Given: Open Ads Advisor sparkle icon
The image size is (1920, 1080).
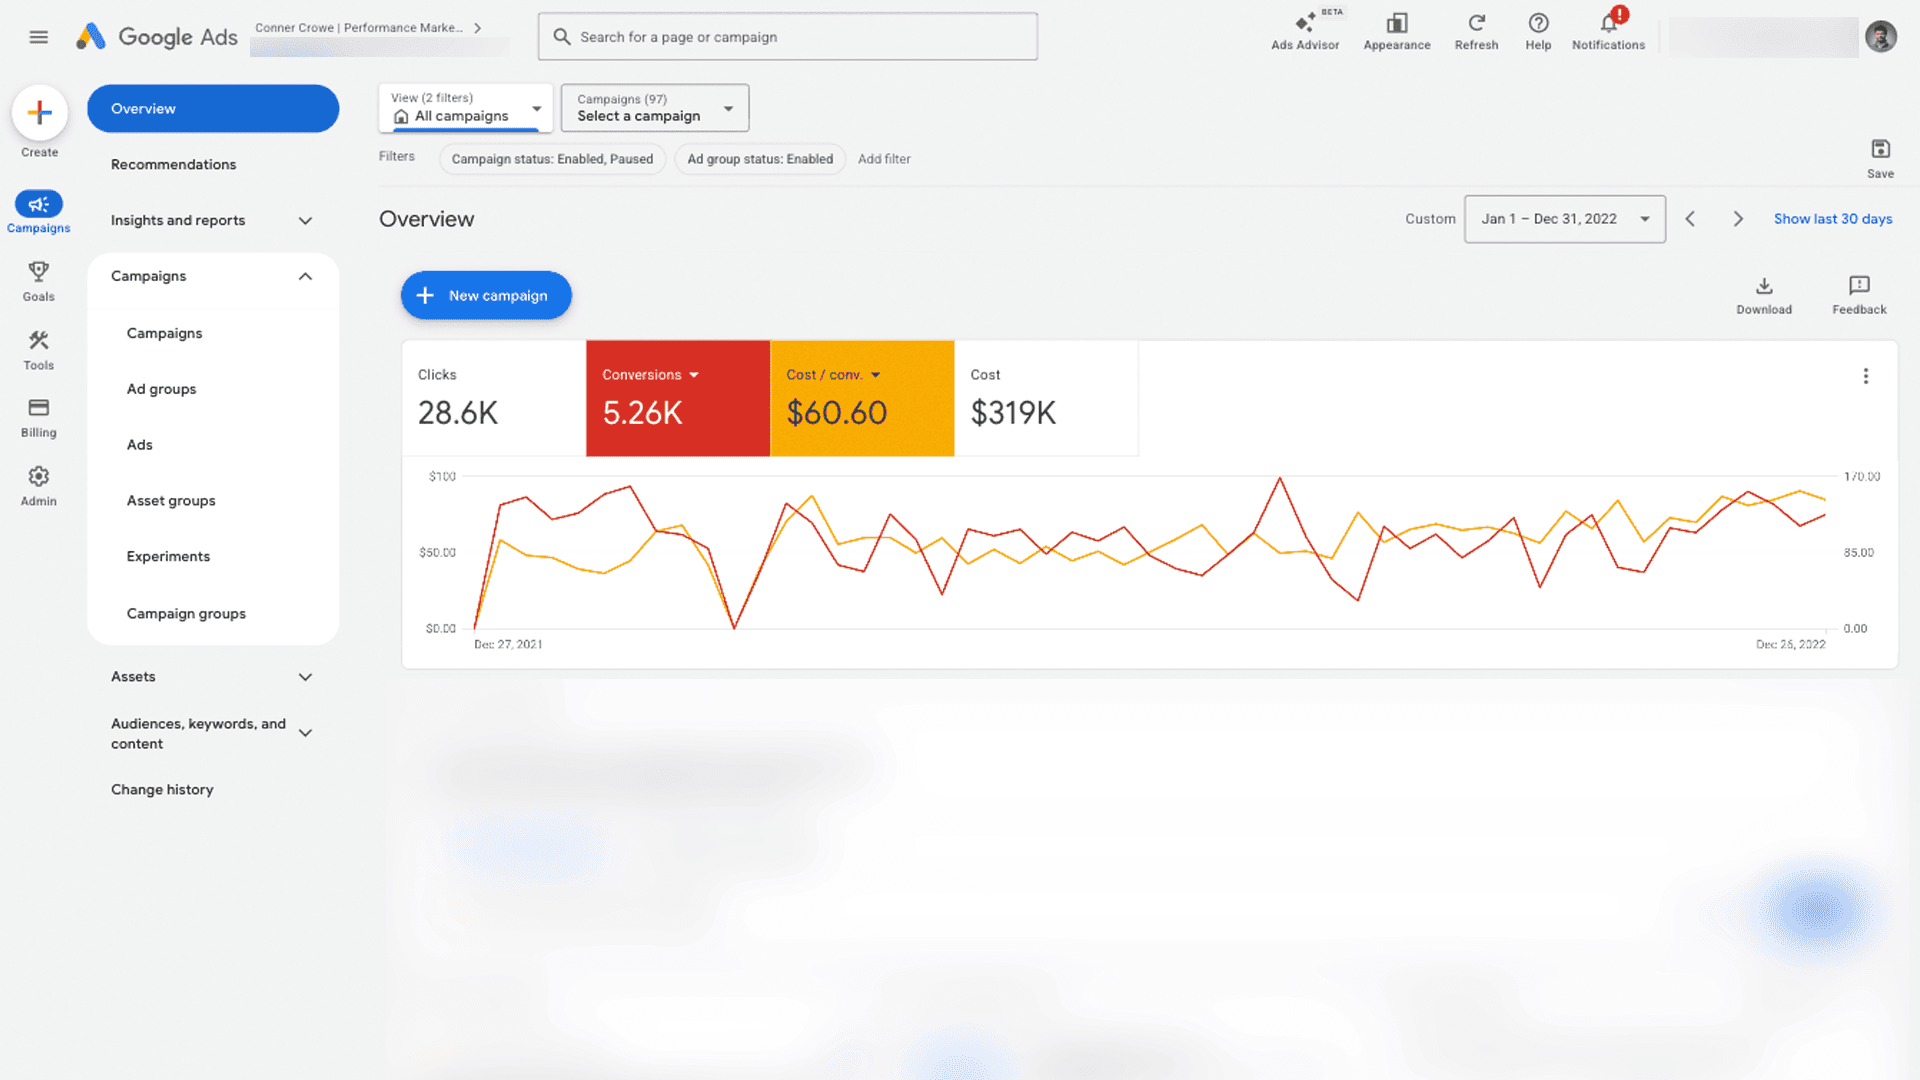Looking at the screenshot, I should 1305,23.
